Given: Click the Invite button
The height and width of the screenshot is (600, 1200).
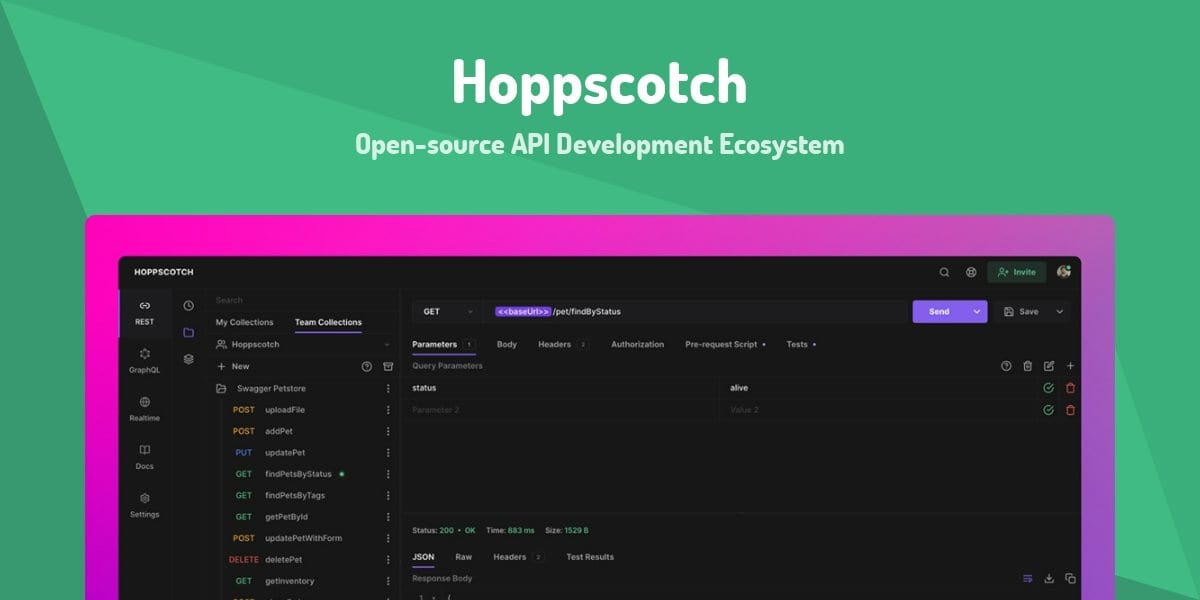Looking at the screenshot, I should tap(1016, 271).
